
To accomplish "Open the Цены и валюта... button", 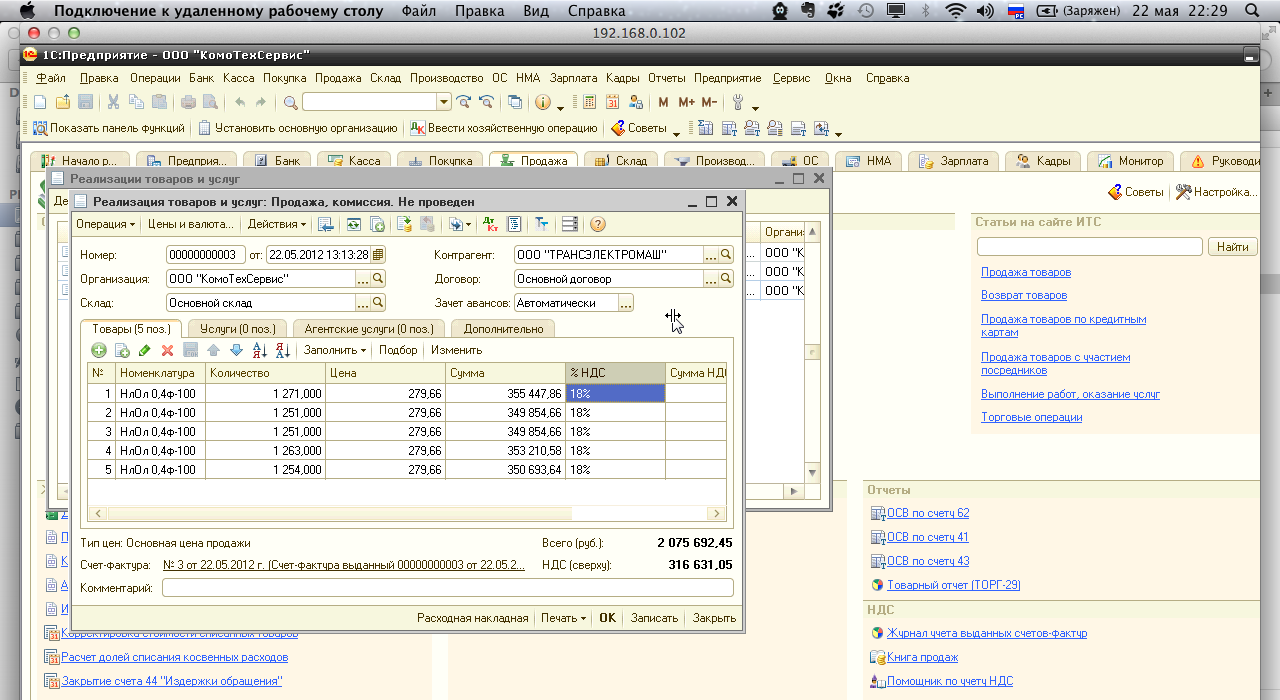I will (191, 224).
